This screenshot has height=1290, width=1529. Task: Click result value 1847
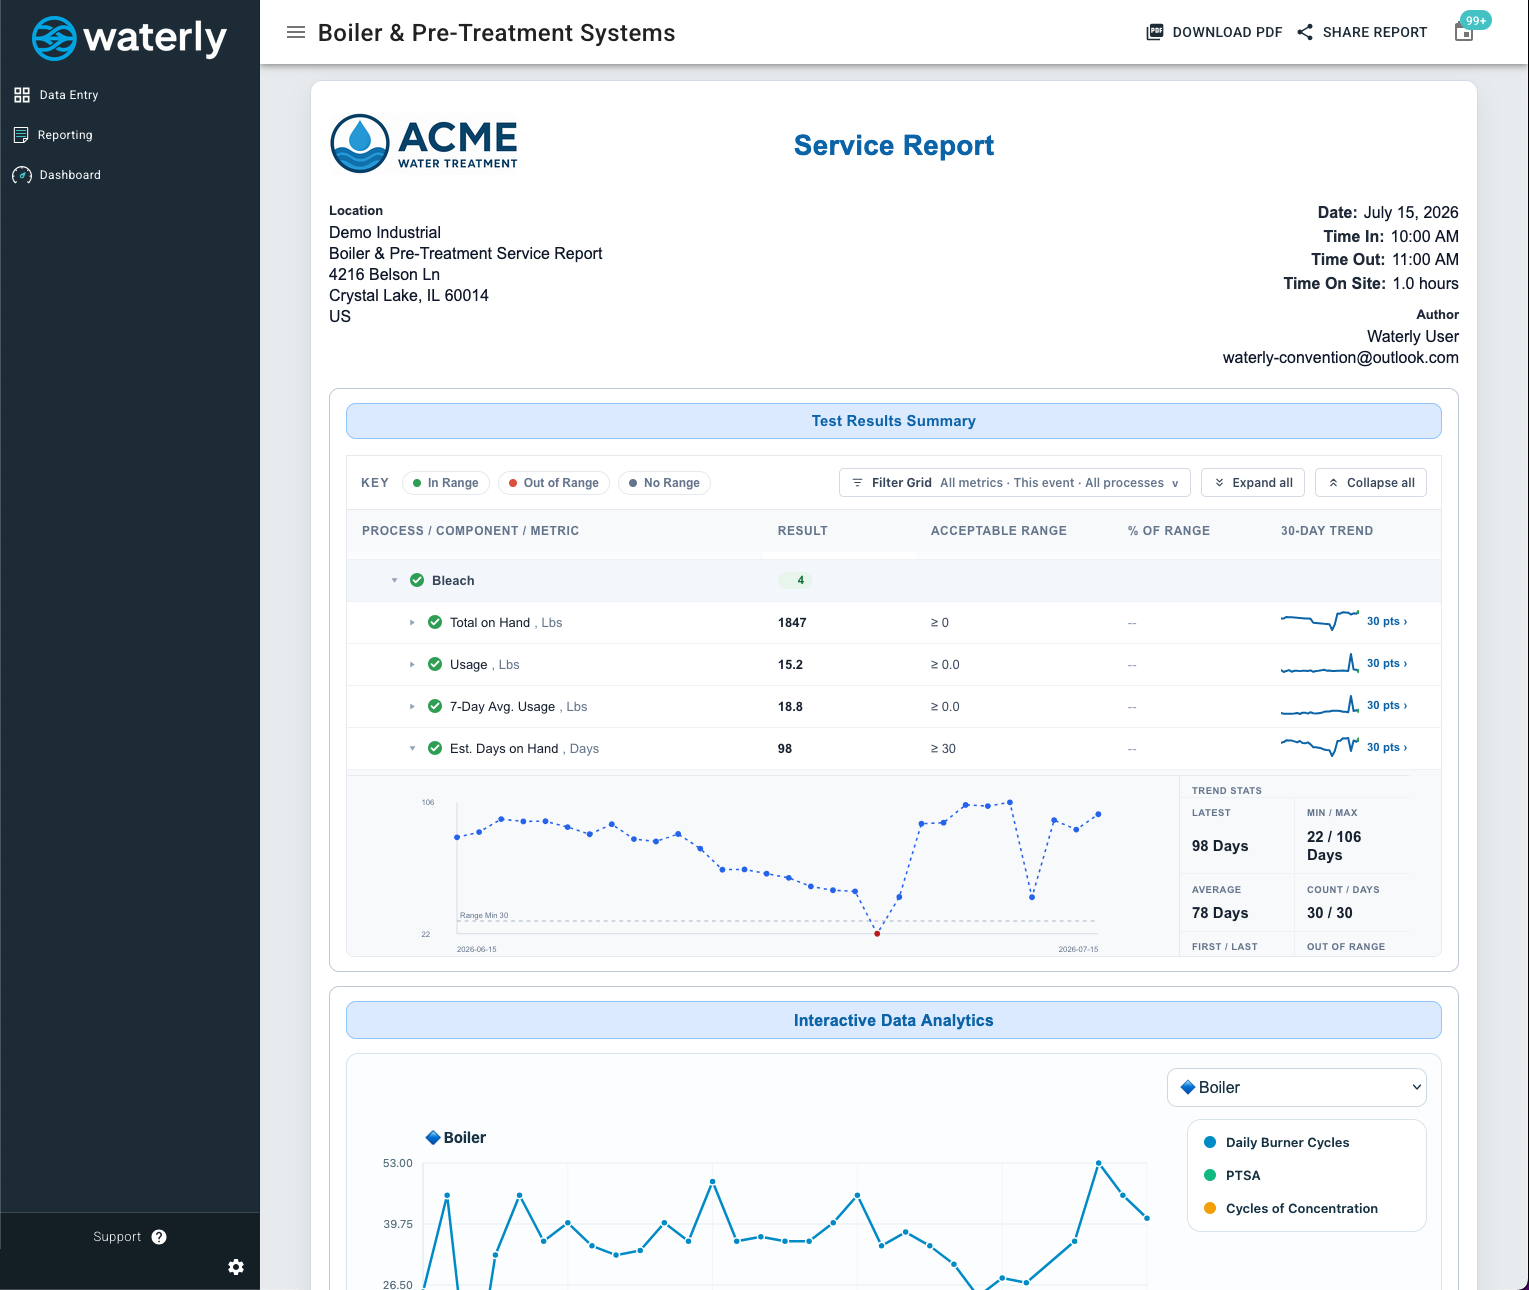[x=792, y=623]
